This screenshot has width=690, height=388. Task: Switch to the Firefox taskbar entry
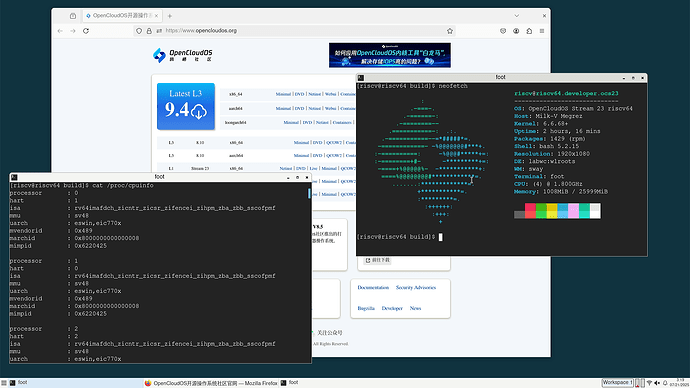211,383
